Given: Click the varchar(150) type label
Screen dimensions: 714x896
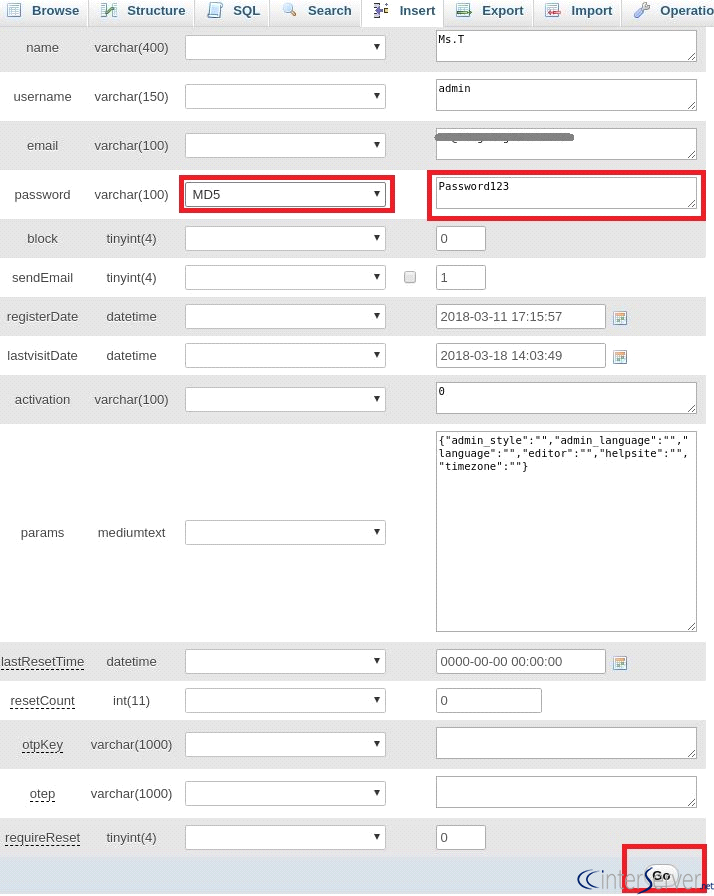Looking at the screenshot, I should click(x=131, y=97).
